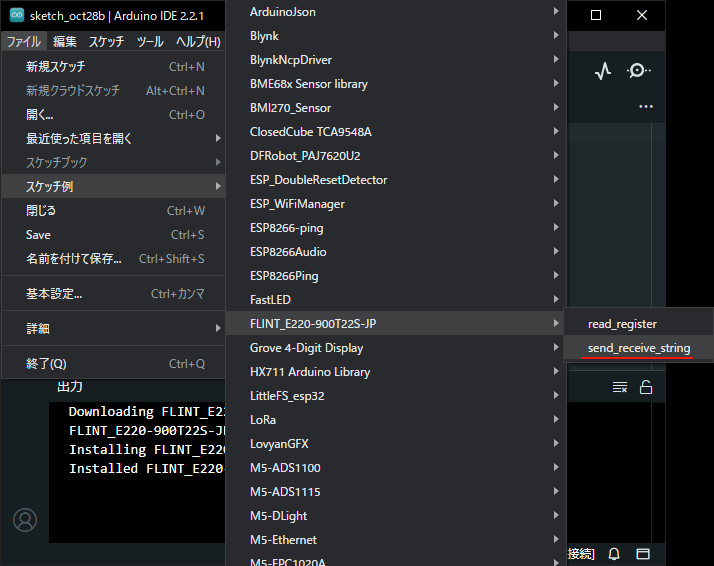The height and width of the screenshot is (566, 714).
Task: Open read_register example sketch
Action: tap(638, 324)
